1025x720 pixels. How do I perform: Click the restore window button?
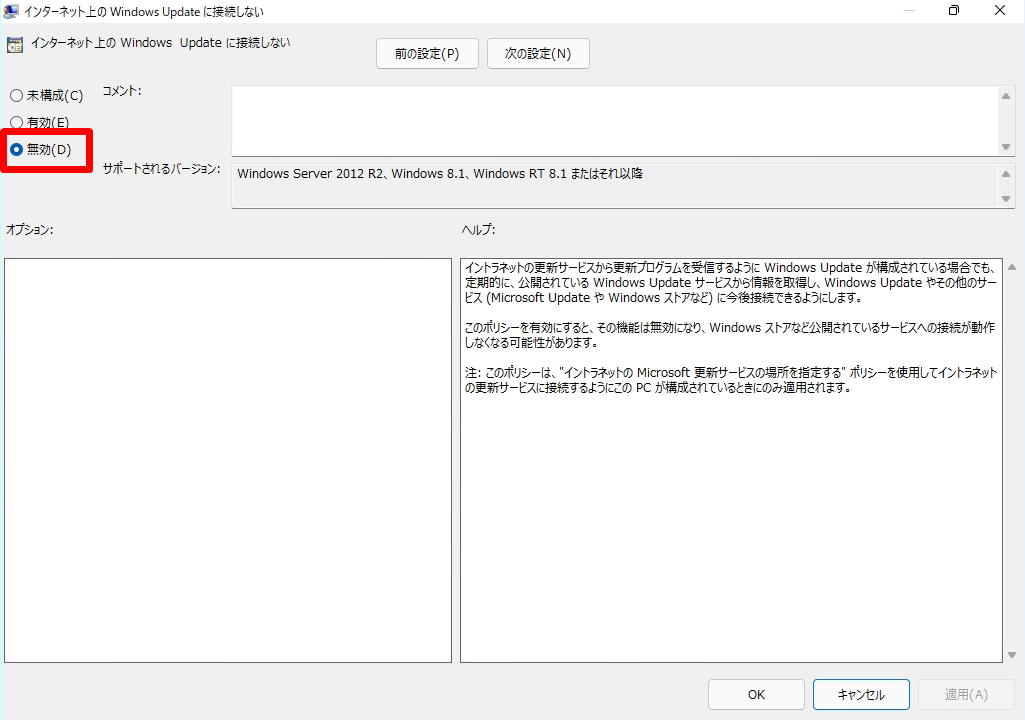click(x=954, y=10)
